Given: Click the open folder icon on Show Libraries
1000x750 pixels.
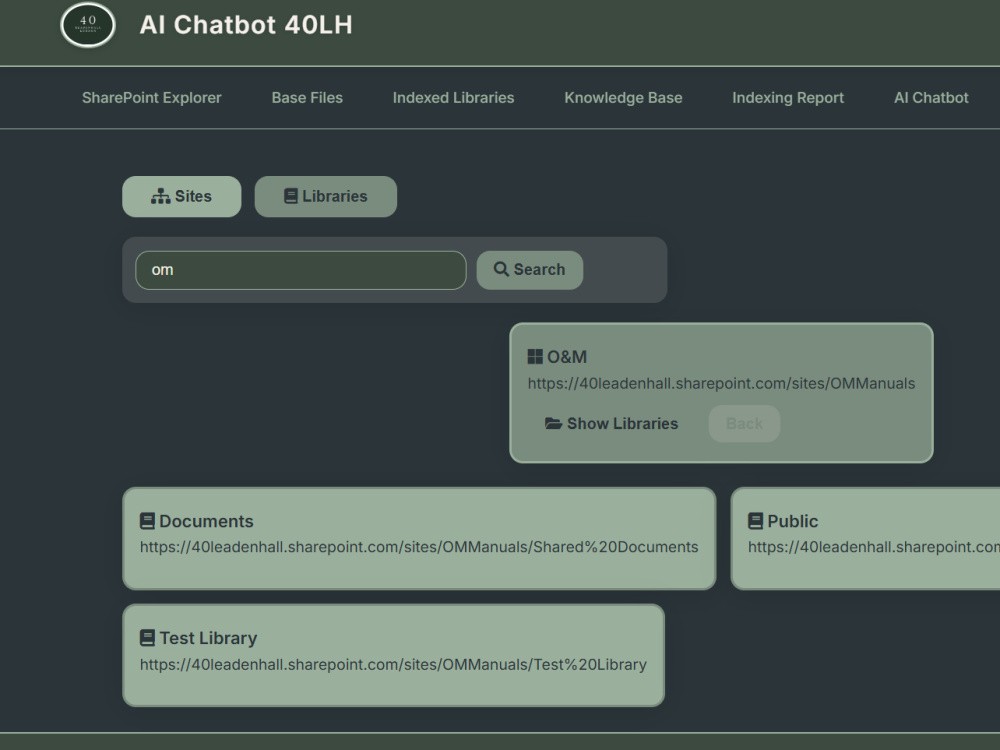Looking at the screenshot, I should pos(553,423).
